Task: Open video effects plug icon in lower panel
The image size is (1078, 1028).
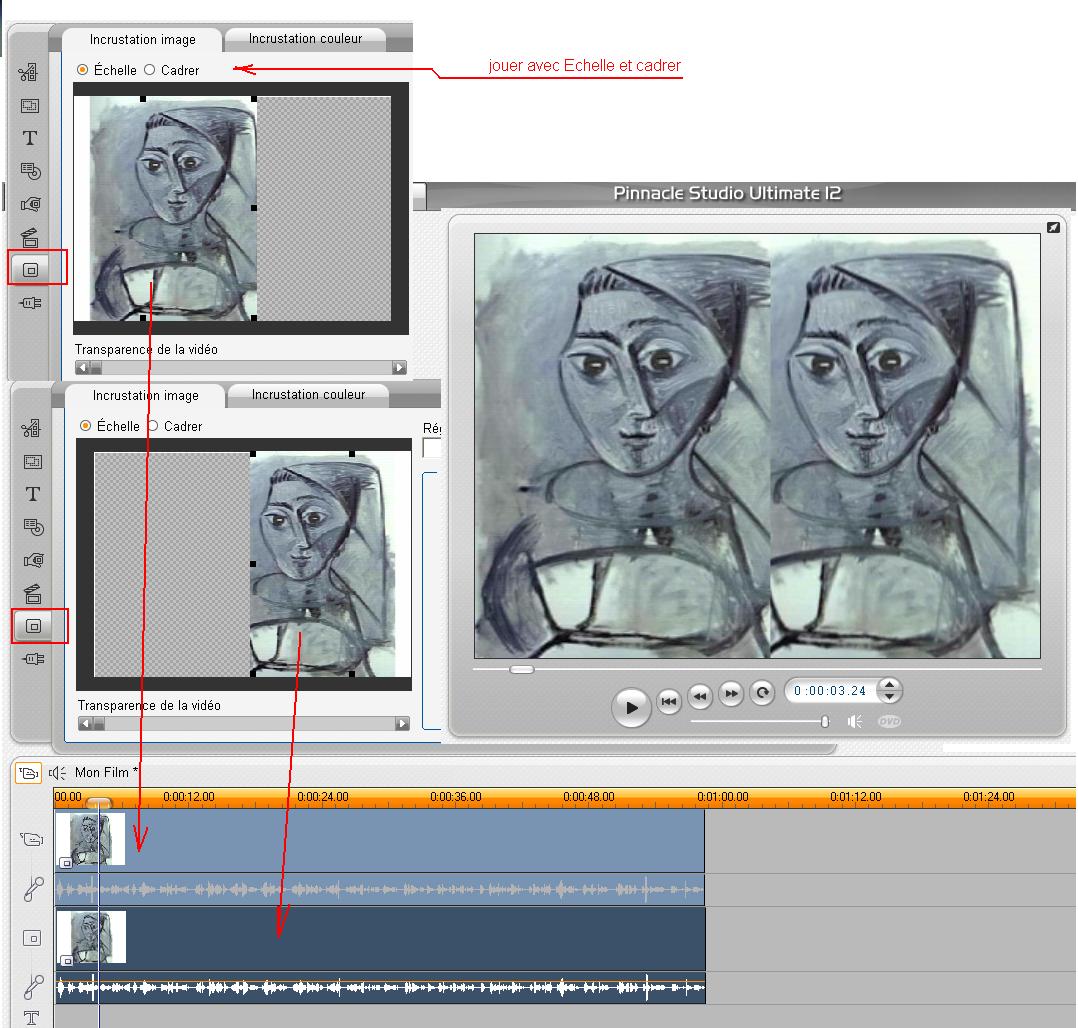Action: (33, 659)
